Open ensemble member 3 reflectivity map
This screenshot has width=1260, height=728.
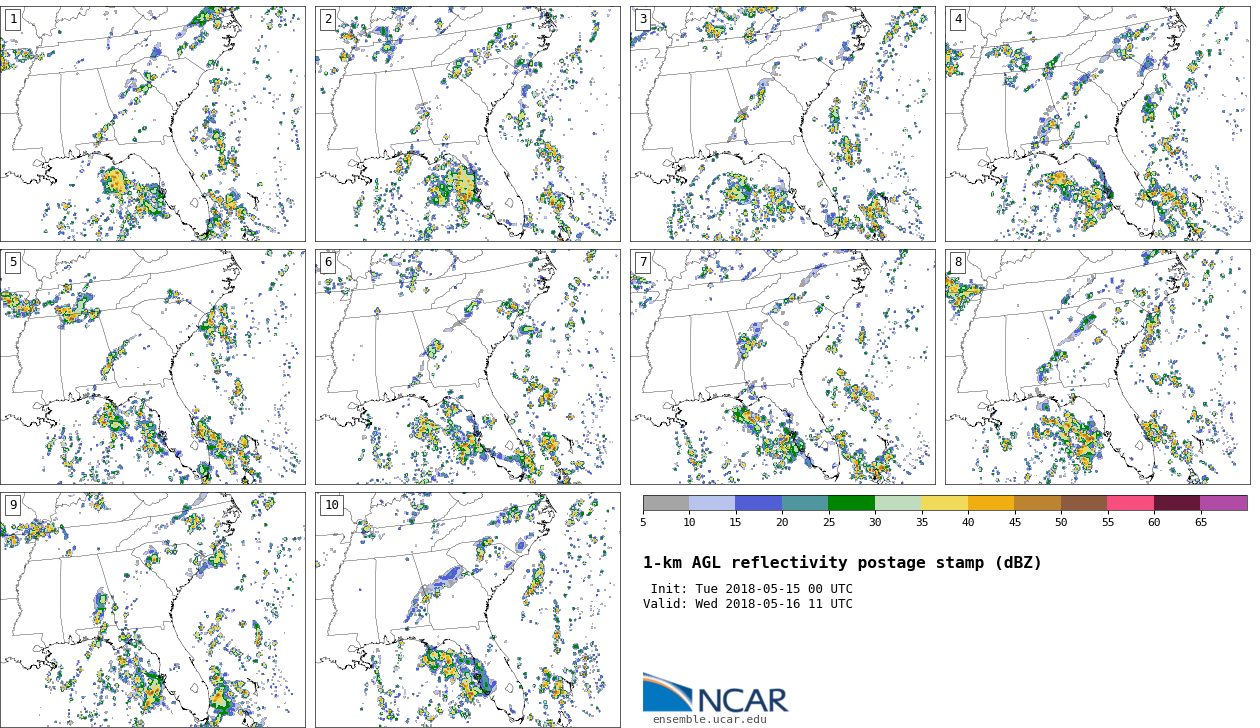[x=782, y=124]
